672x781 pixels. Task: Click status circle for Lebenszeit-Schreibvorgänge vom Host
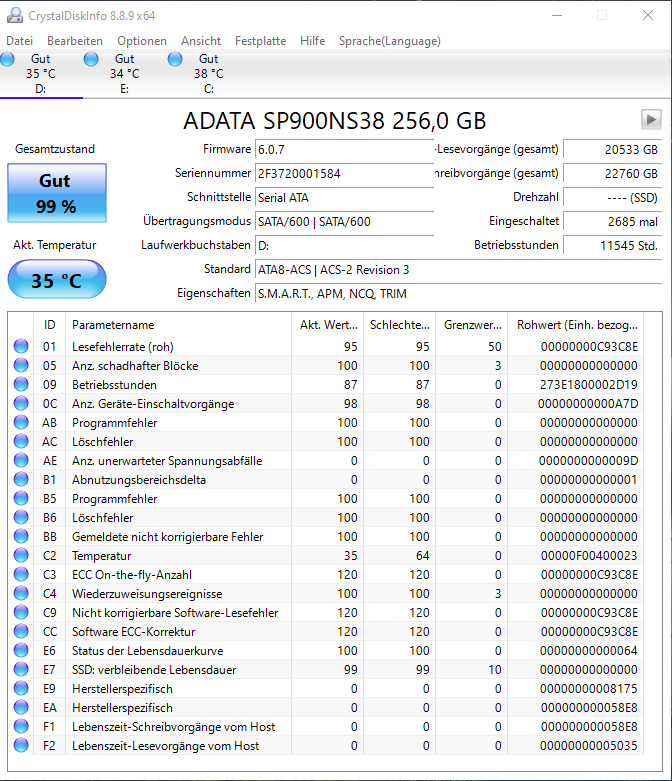pyautogui.click(x=21, y=726)
